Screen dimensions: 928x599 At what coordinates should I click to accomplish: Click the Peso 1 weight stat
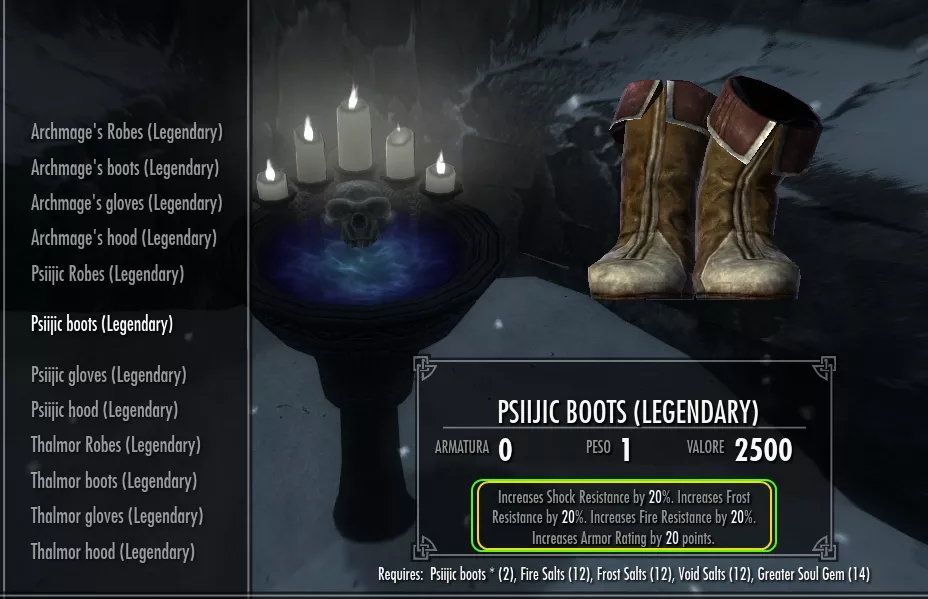tap(608, 450)
